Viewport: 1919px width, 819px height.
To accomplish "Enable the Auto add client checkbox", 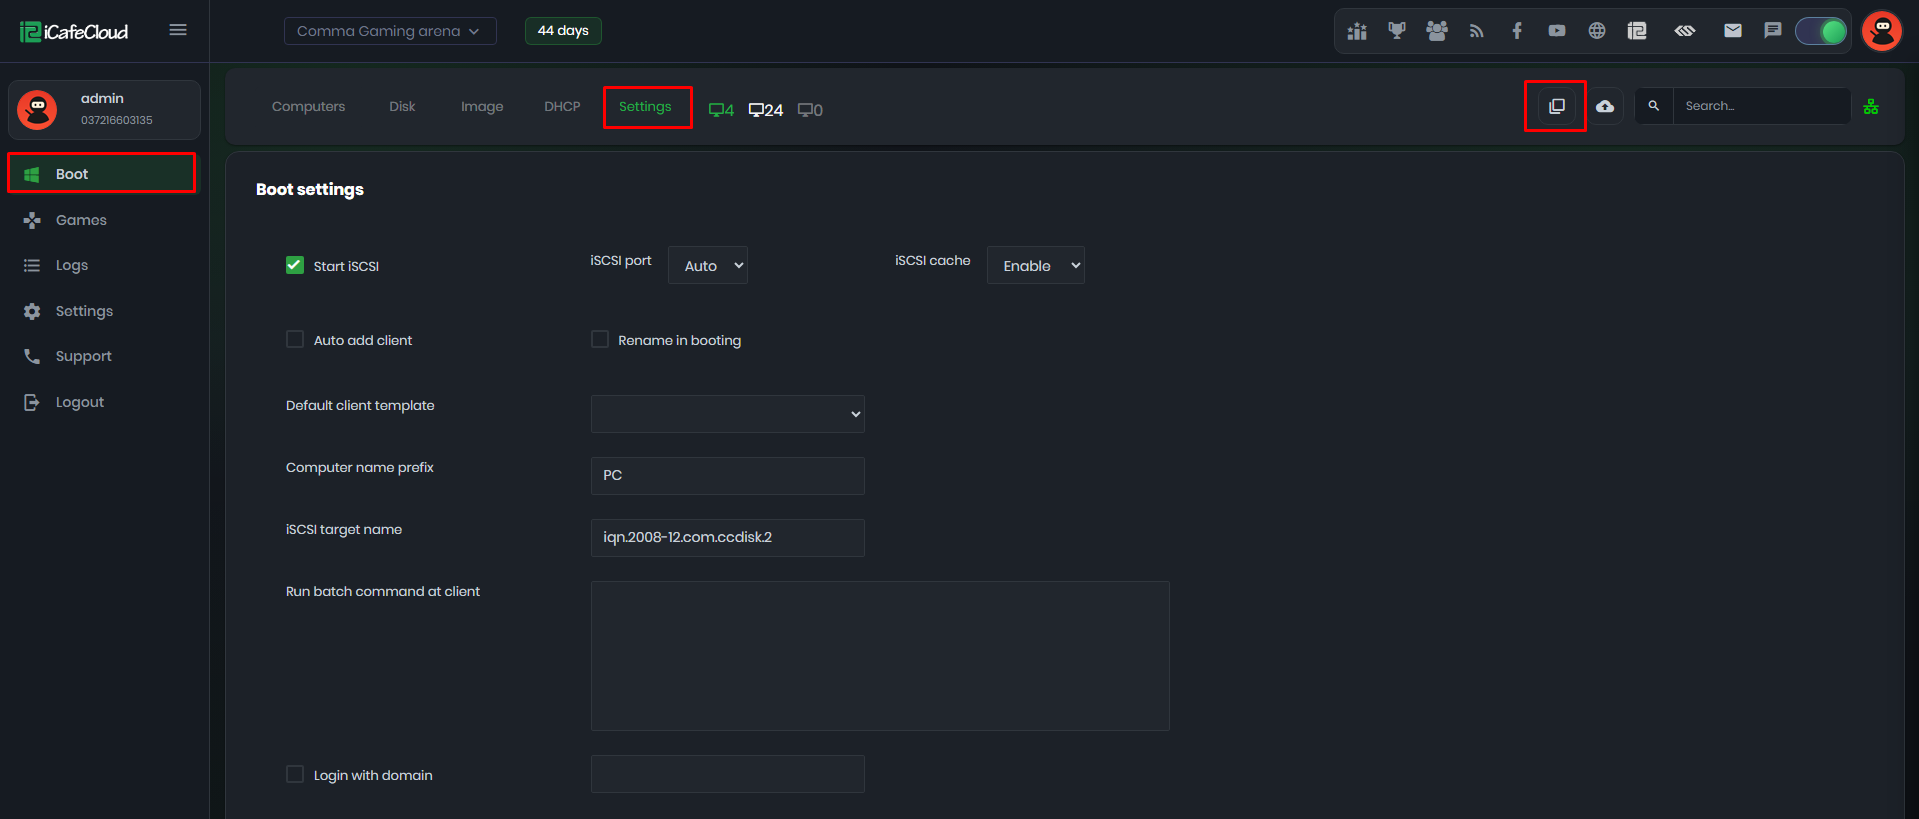I will point(295,339).
